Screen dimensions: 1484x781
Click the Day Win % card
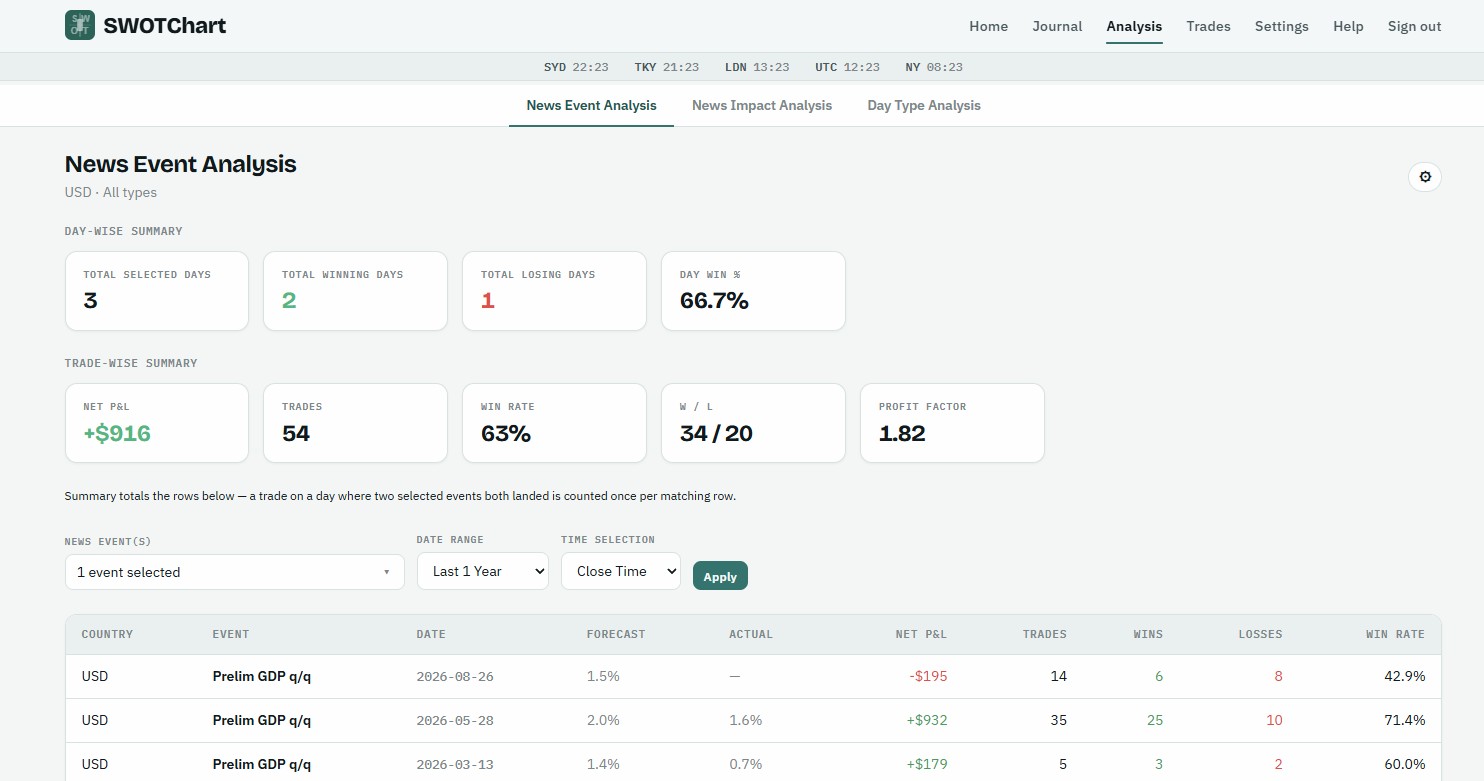pyautogui.click(x=753, y=291)
